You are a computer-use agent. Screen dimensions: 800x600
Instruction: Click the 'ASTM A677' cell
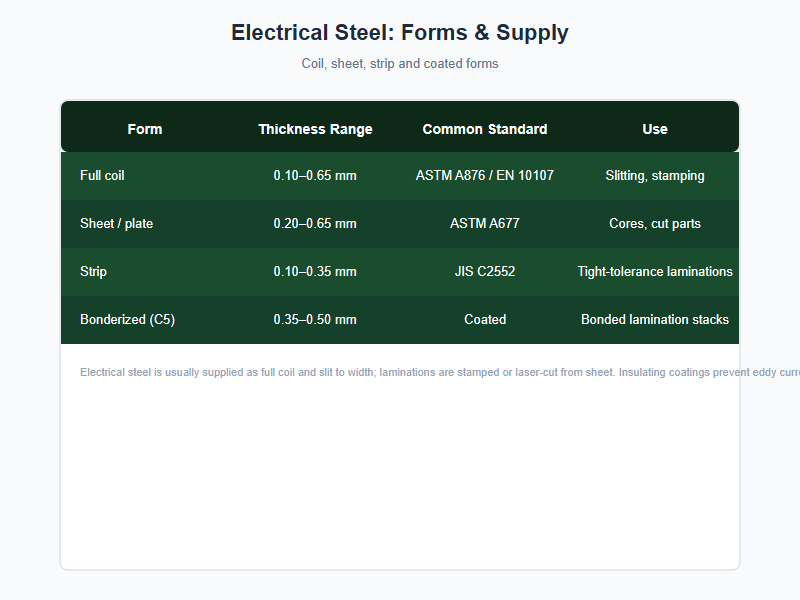click(x=485, y=224)
